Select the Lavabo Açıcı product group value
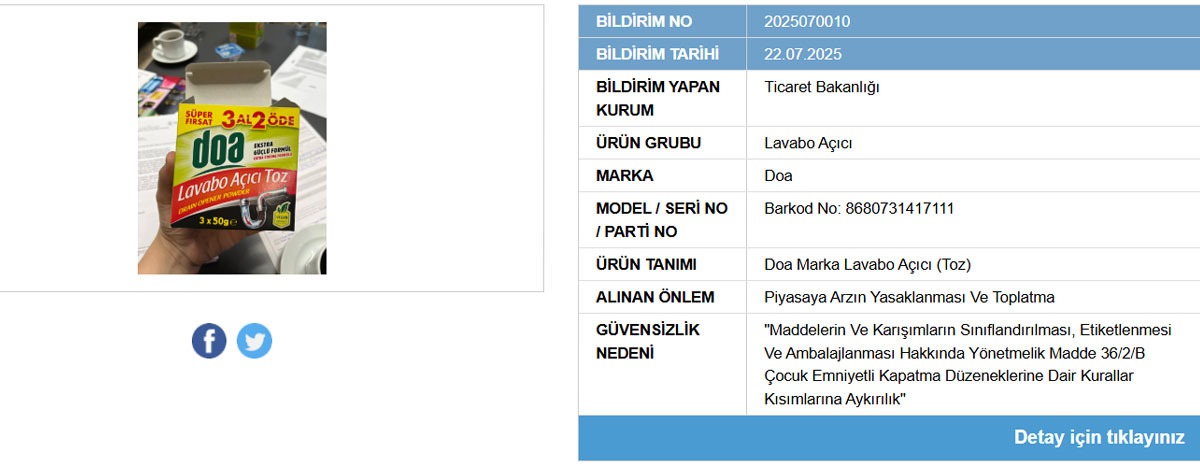 pyautogui.click(x=808, y=143)
